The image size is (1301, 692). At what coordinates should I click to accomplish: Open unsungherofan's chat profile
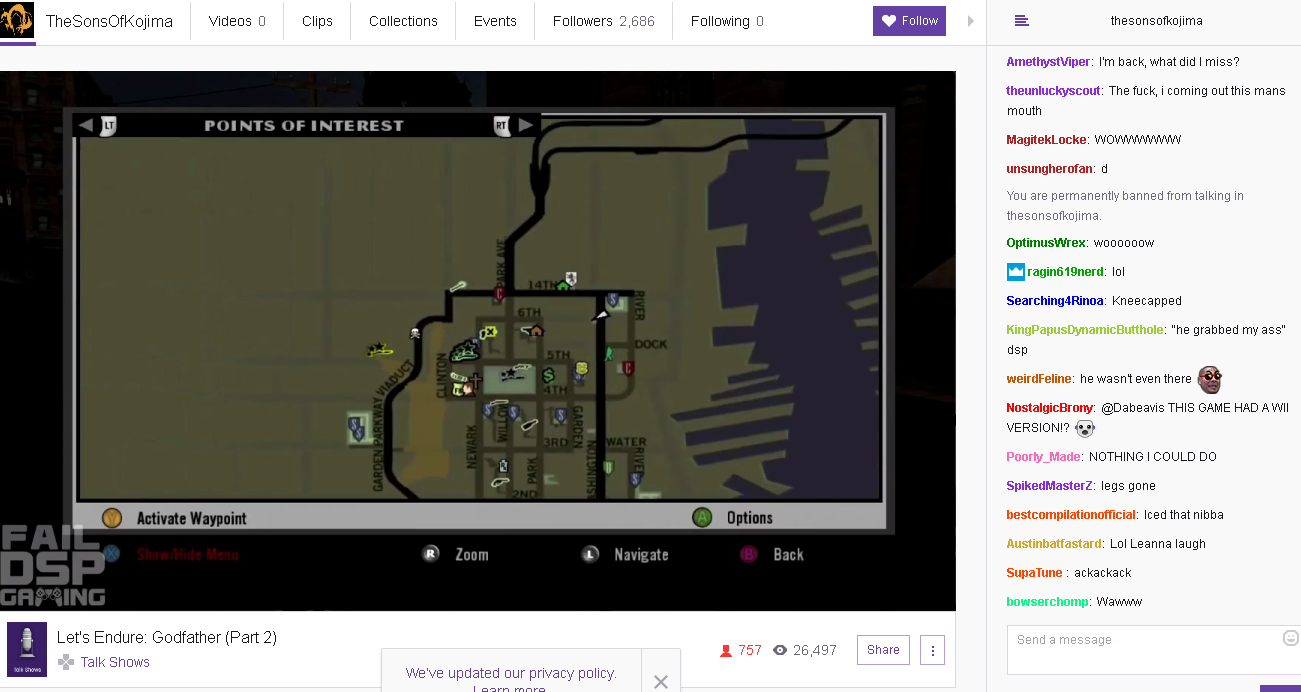point(1049,169)
